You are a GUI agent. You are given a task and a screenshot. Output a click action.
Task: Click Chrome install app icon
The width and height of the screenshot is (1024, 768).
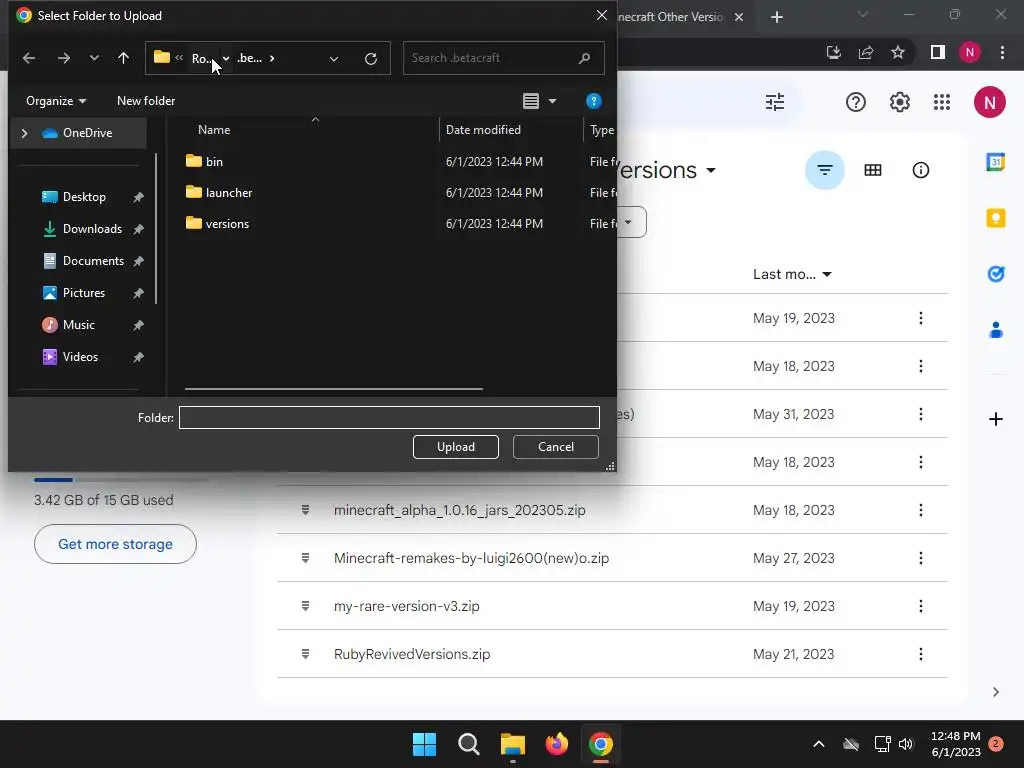coord(833,52)
